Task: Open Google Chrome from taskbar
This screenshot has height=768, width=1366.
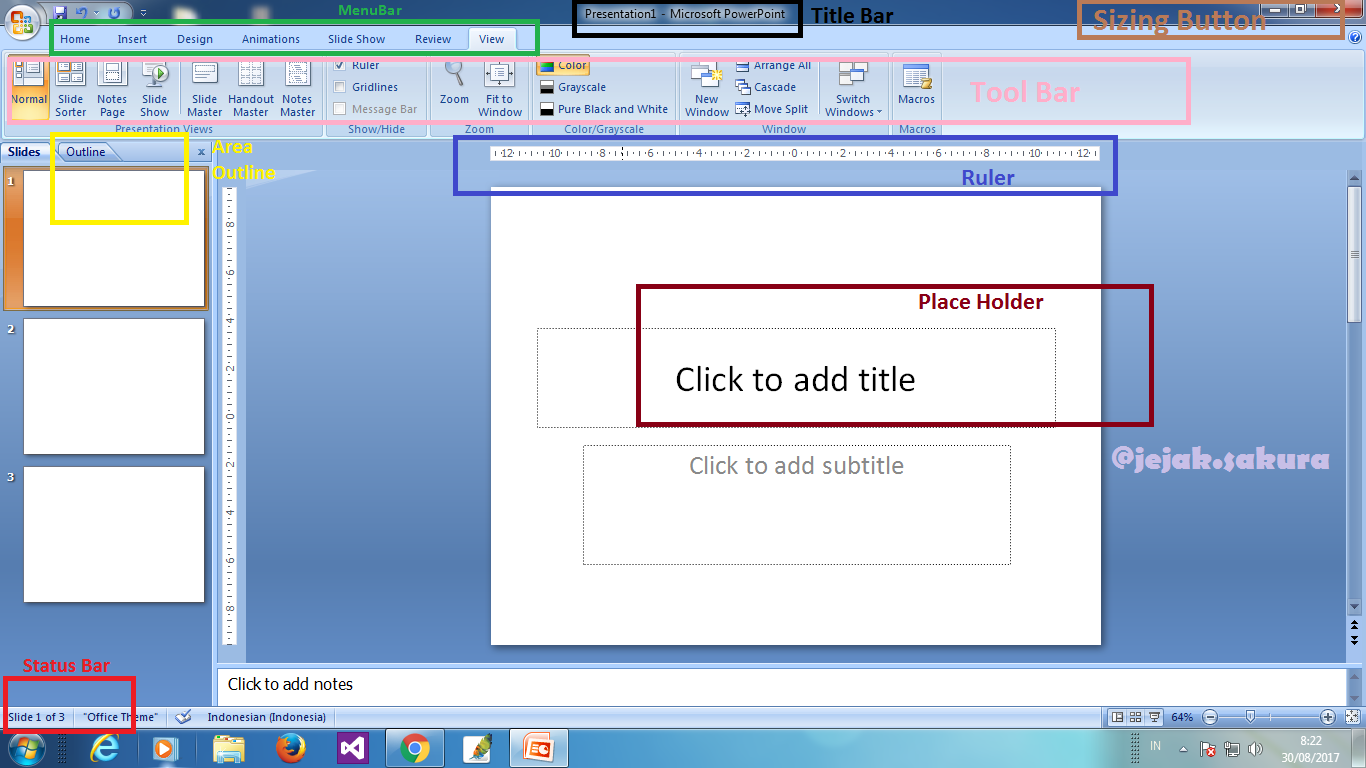Action: coord(415,748)
